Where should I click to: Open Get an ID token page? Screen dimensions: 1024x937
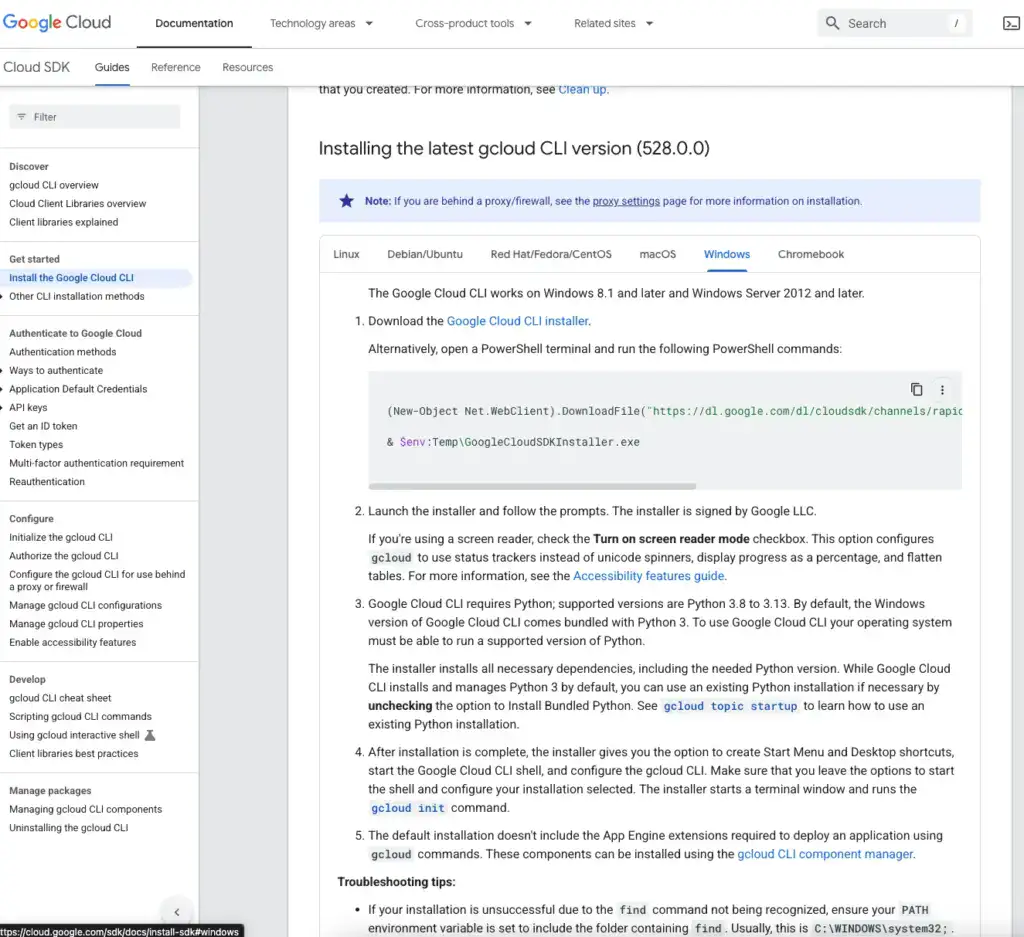[43, 426]
